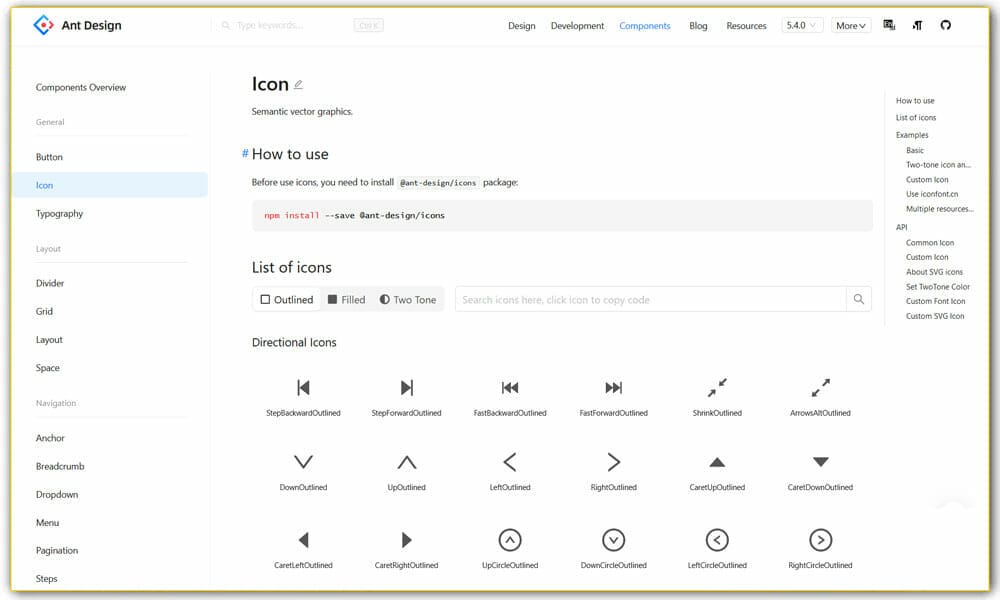This screenshot has height=600, width=1000.
Task: Click the search magnifier in icon list
Action: (x=858, y=299)
